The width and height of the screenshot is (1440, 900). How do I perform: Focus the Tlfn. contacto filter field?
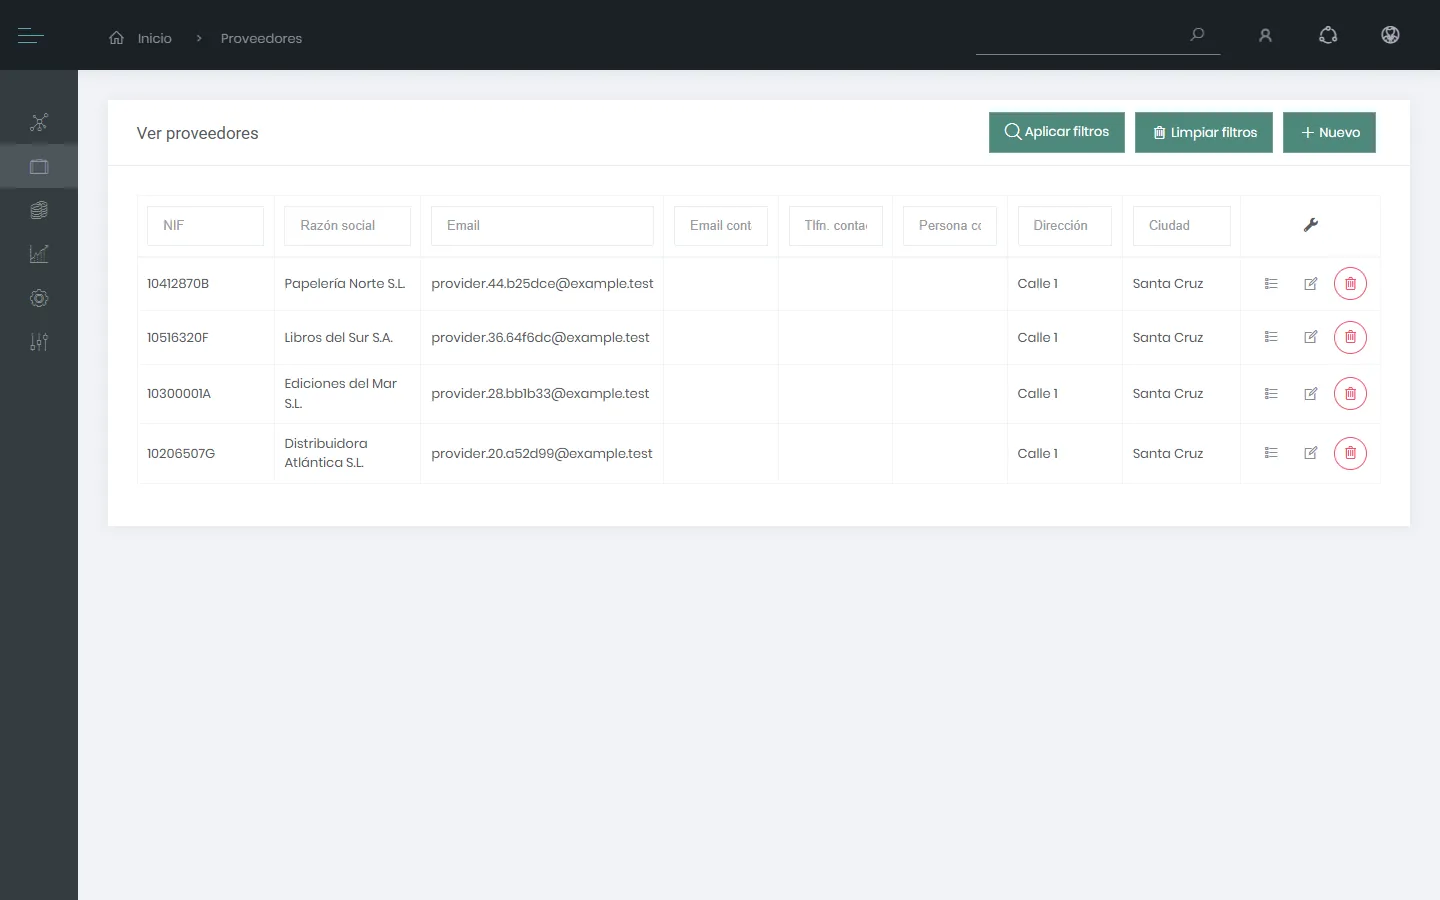click(x=836, y=226)
